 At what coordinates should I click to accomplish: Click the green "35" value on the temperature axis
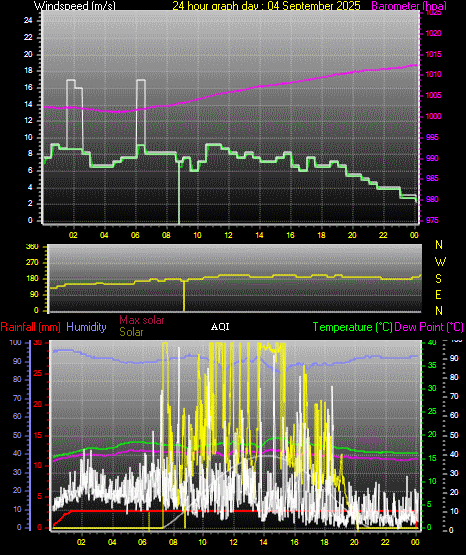click(432, 365)
